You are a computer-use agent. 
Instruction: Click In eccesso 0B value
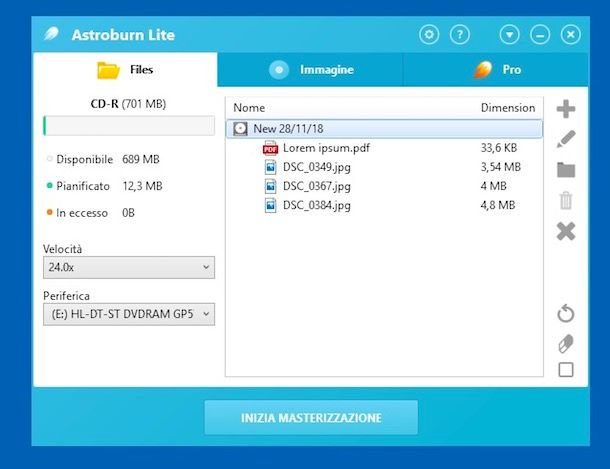[x=128, y=213]
